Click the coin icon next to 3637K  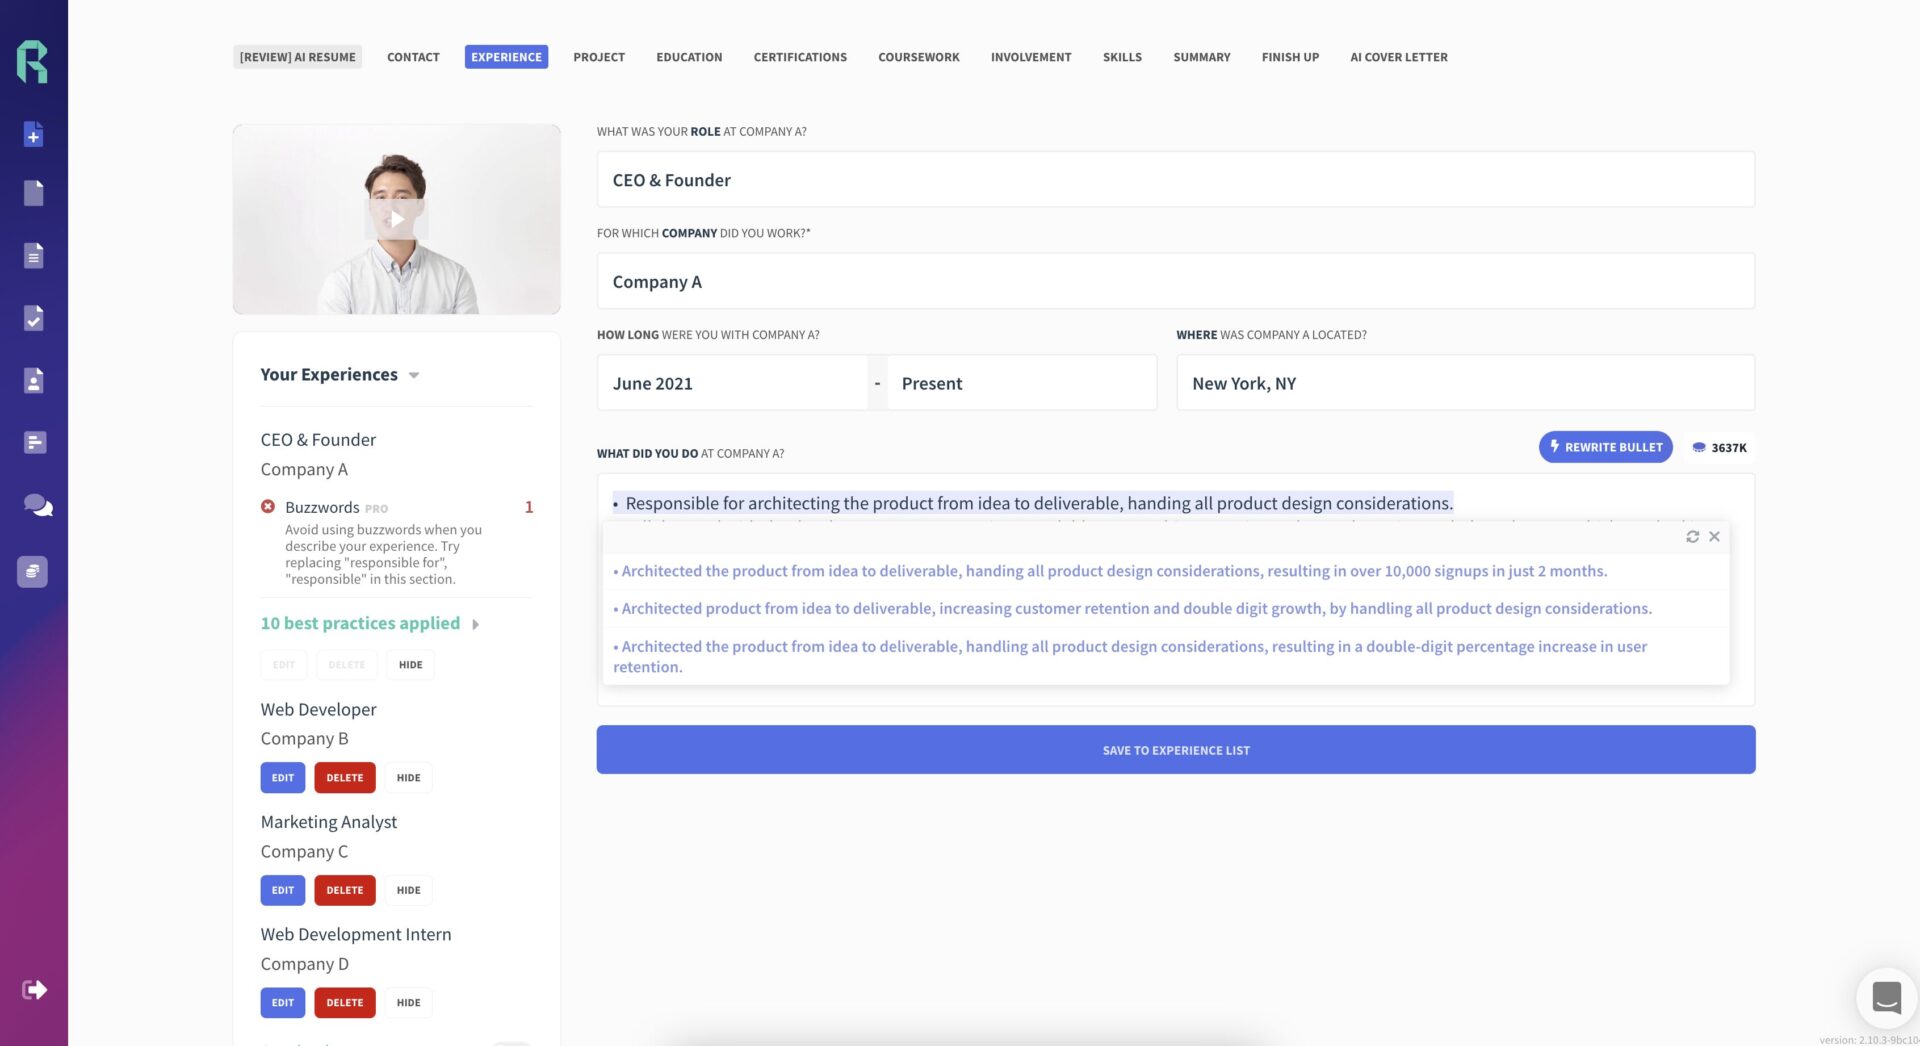pos(1697,447)
